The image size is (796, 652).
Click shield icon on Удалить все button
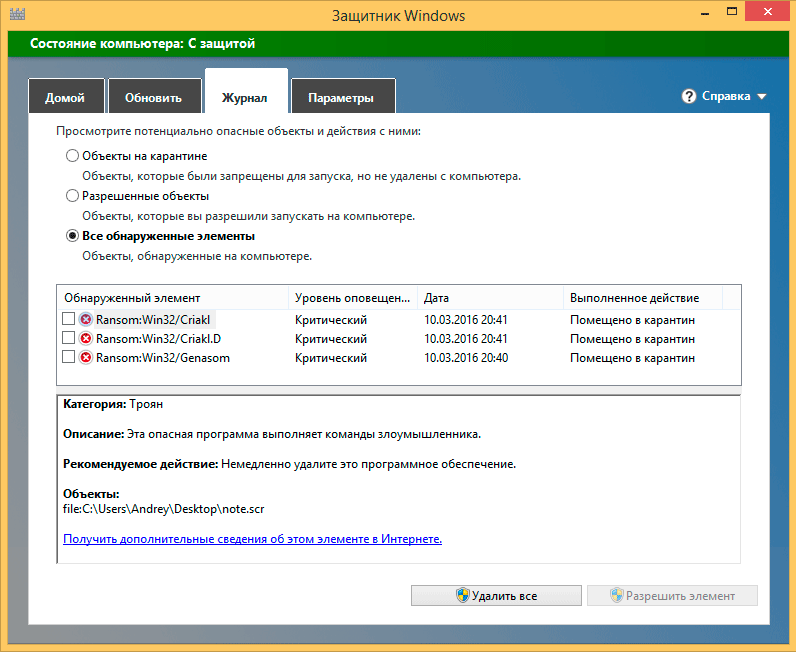point(463,596)
